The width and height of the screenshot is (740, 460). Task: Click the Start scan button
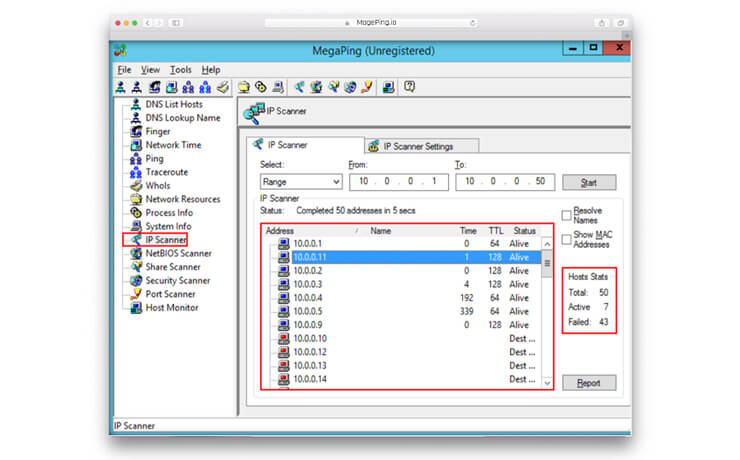589,183
